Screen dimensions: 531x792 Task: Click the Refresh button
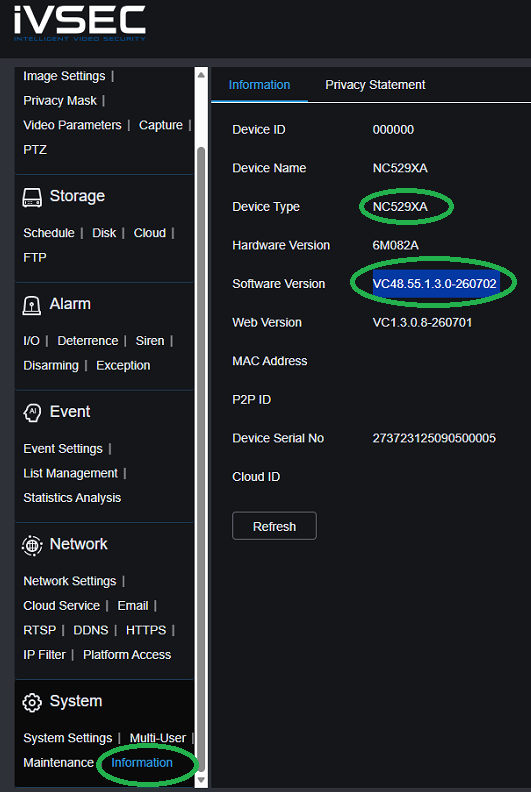[274, 526]
